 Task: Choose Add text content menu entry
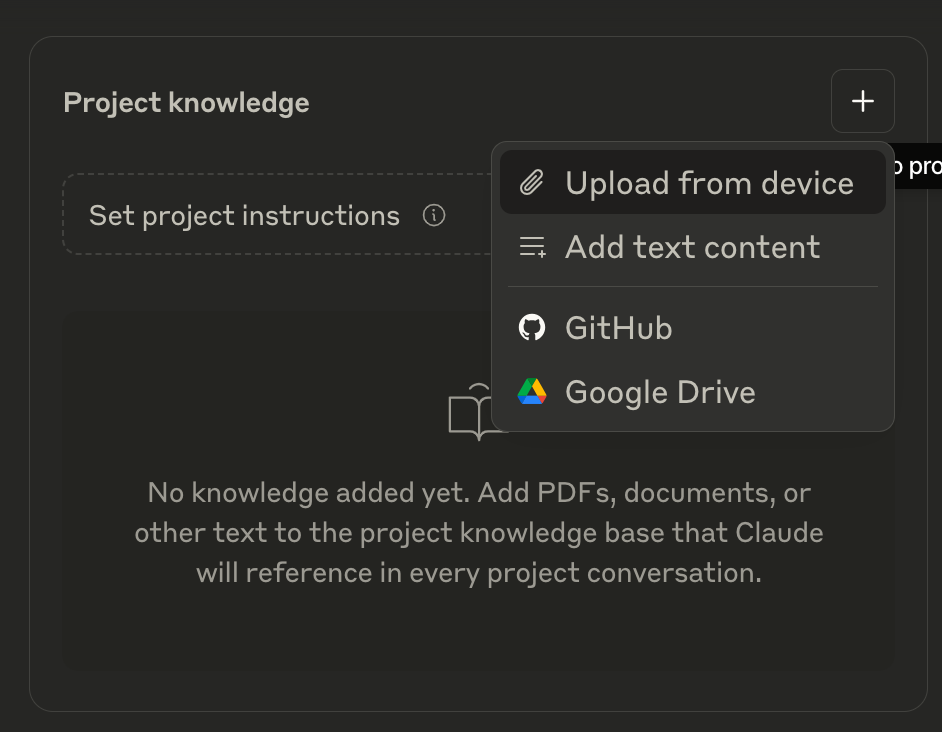click(x=693, y=247)
